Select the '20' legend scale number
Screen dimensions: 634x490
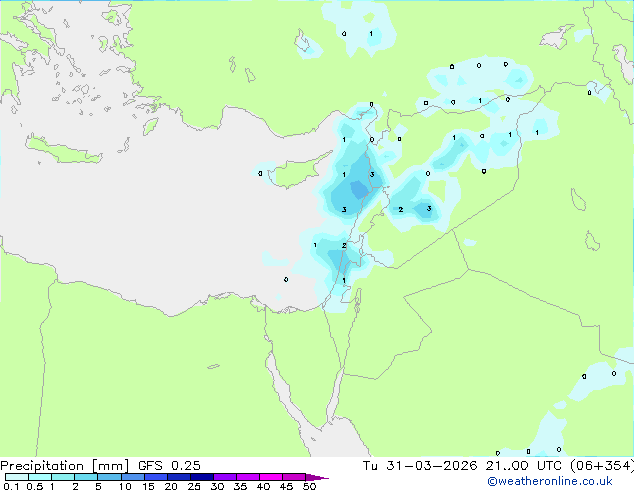tap(171, 486)
